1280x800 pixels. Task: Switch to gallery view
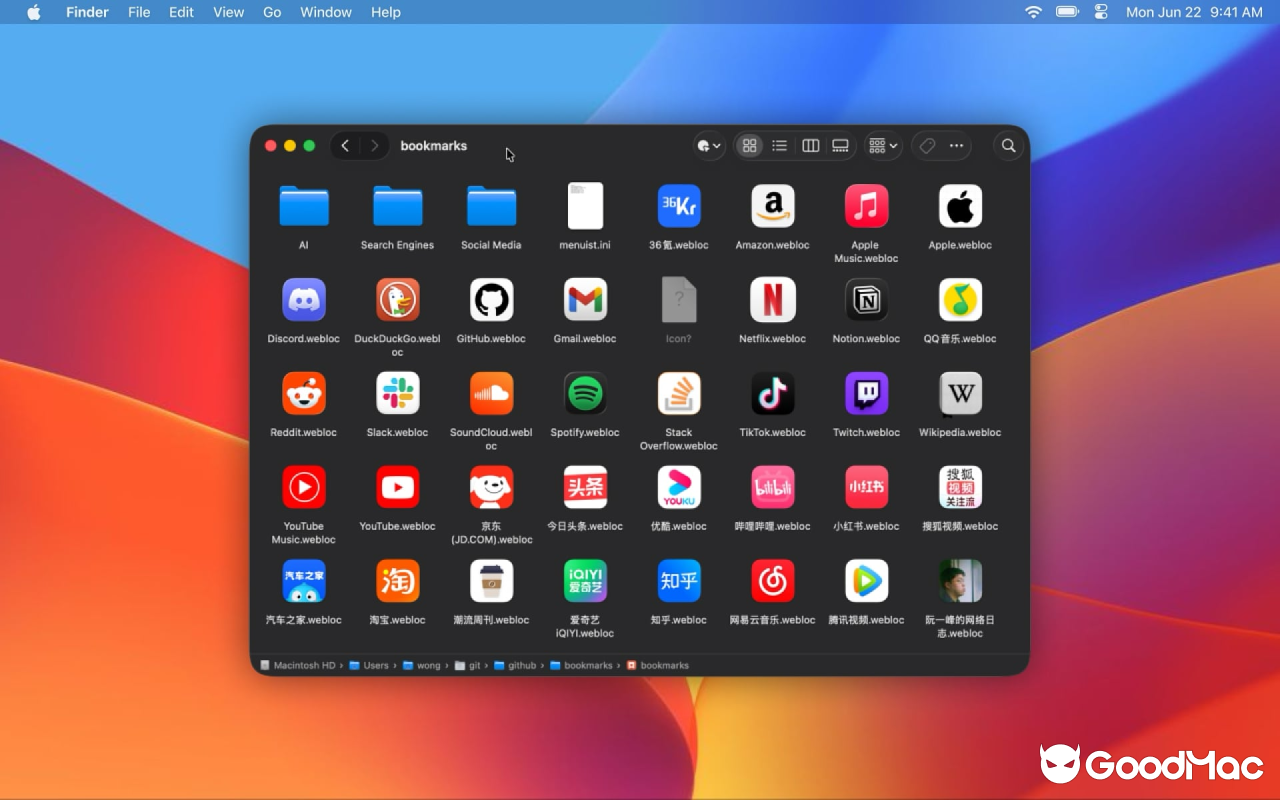click(840, 146)
